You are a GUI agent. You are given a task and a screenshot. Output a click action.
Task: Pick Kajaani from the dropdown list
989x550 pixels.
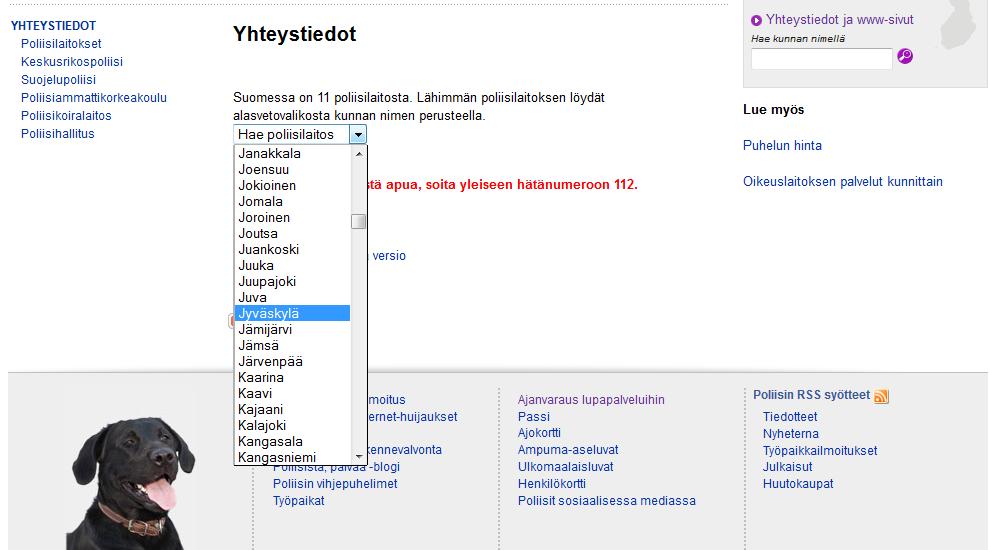(x=292, y=409)
